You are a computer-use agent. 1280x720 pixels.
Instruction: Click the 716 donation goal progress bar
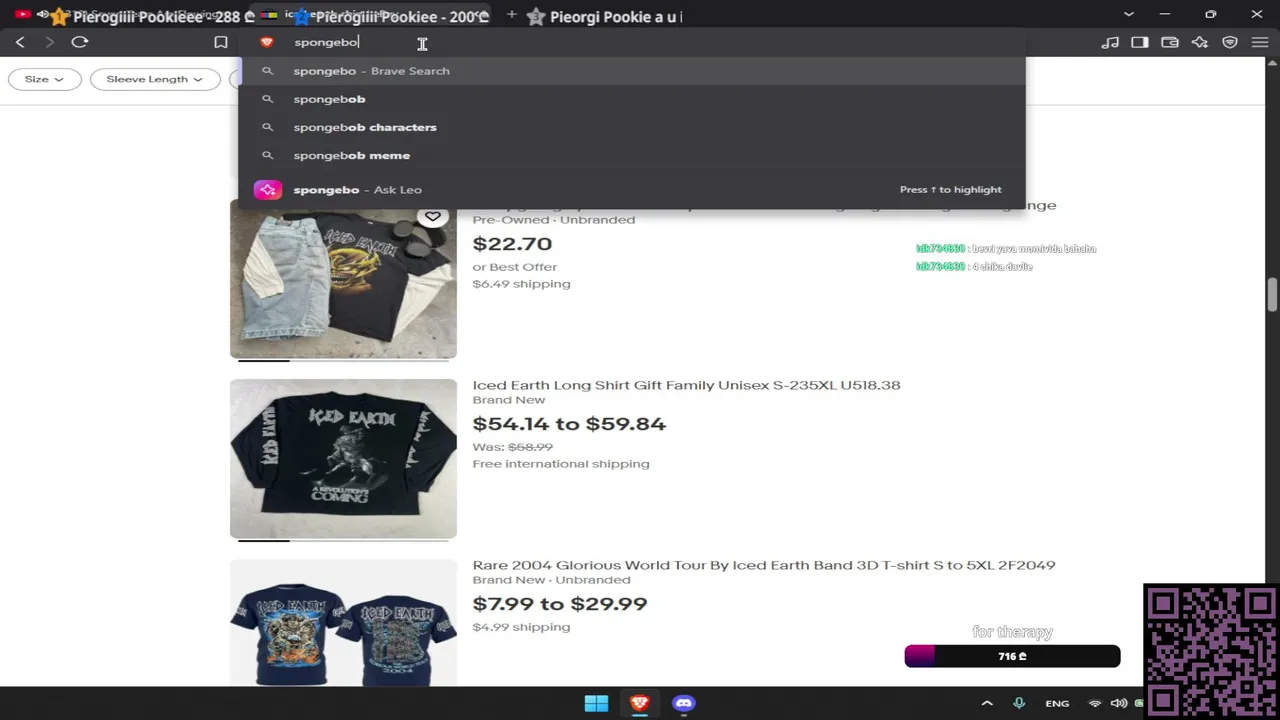1012,656
